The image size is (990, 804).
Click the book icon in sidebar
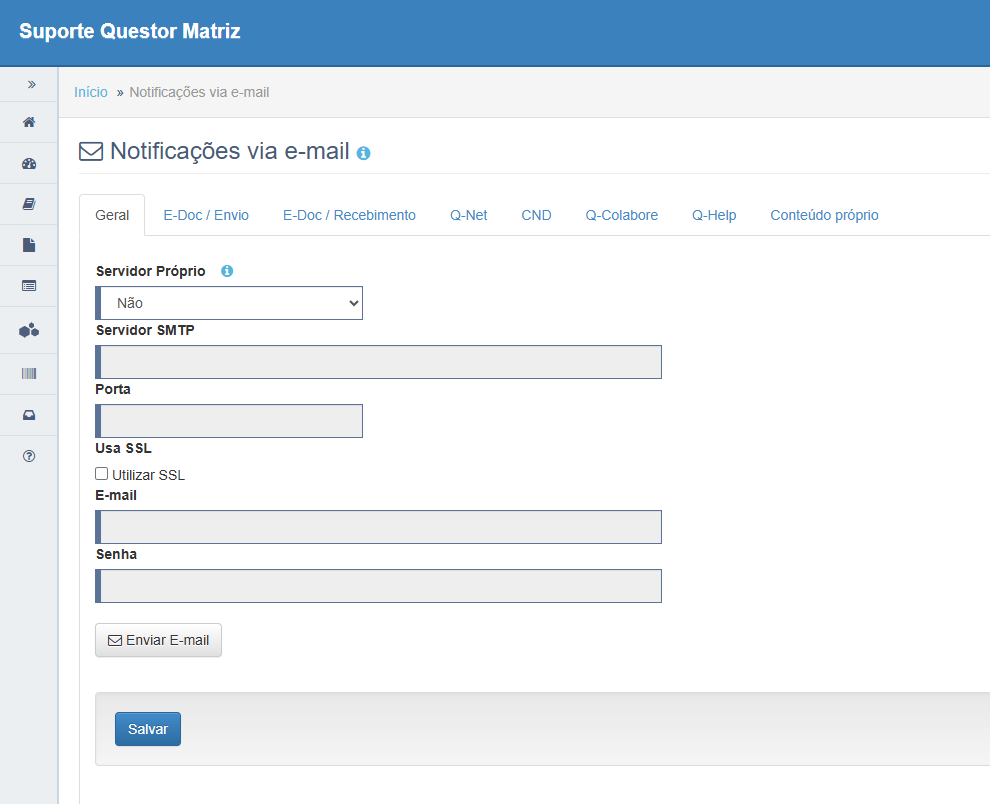(29, 204)
